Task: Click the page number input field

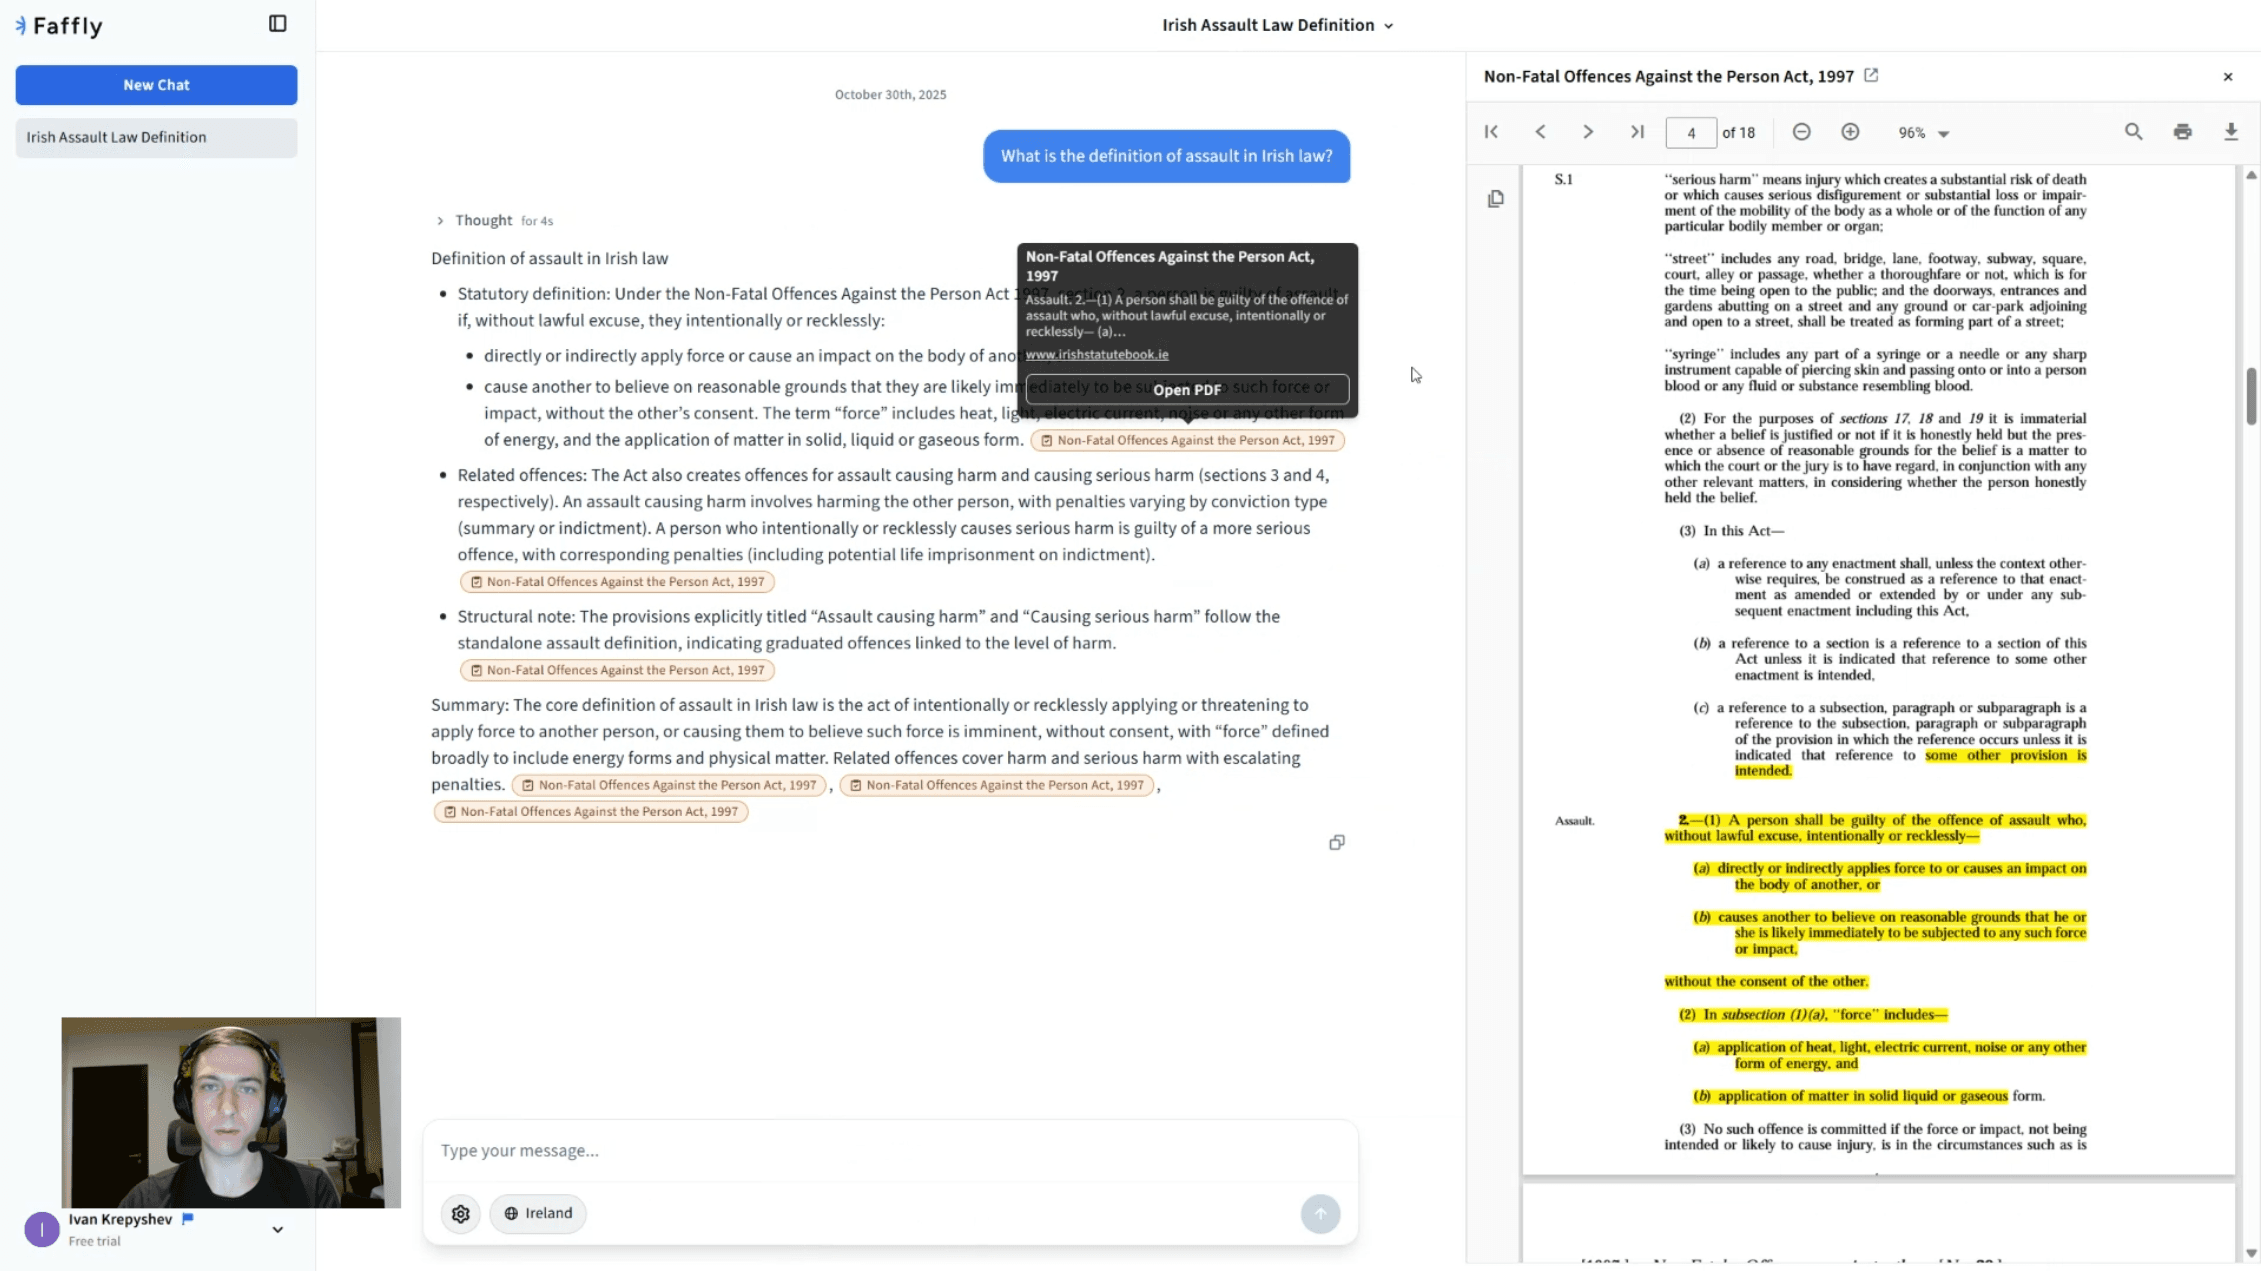Action: click(1690, 133)
